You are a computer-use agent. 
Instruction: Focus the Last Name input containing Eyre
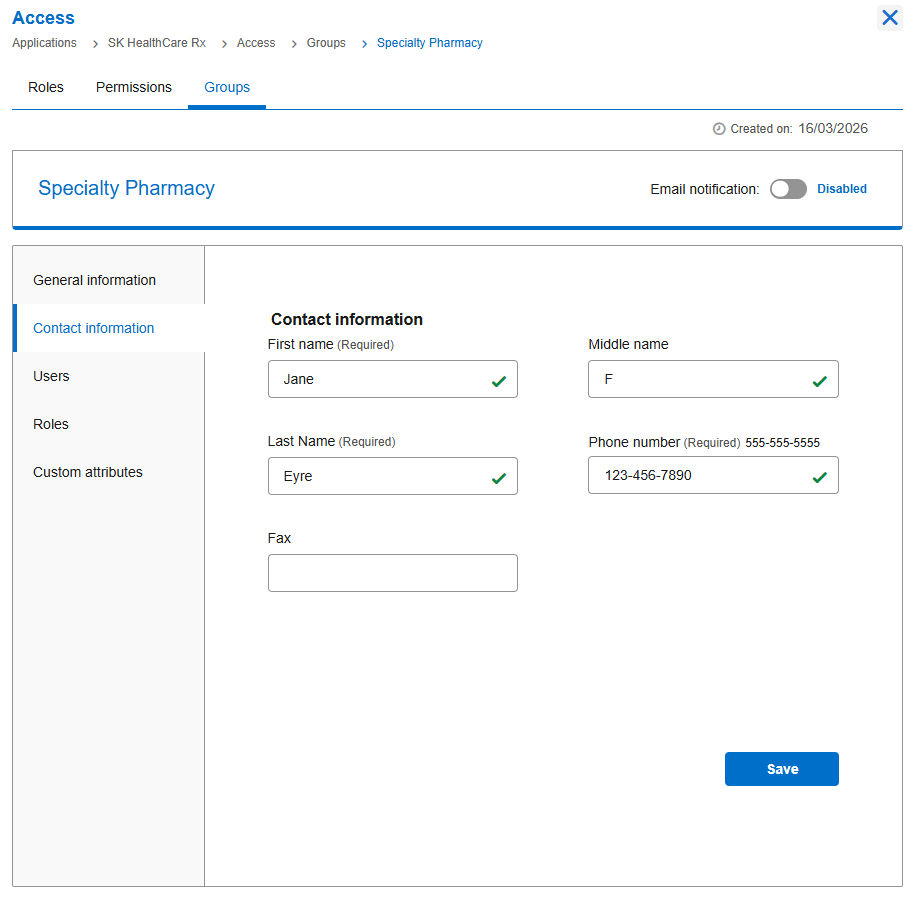click(x=393, y=476)
